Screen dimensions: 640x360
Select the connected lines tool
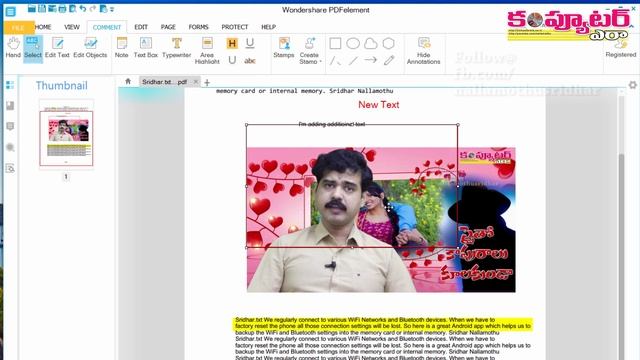point(335,61)
